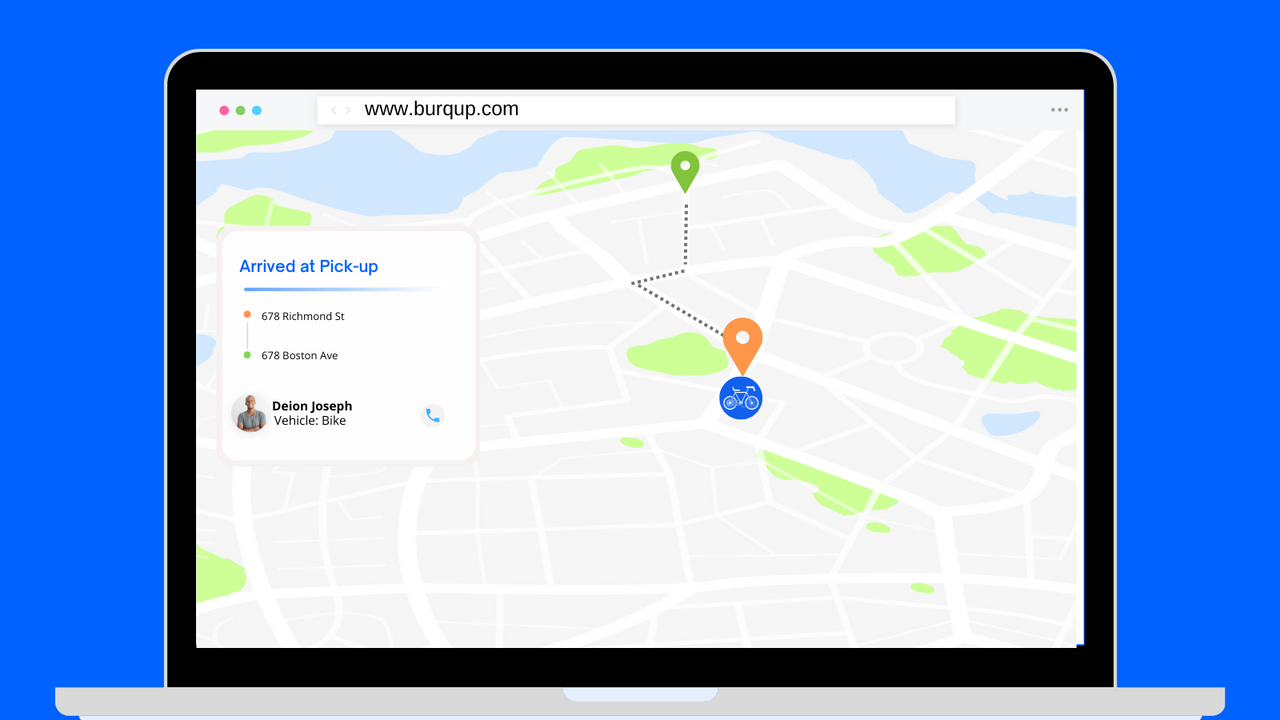Click the blue bike courier icon
This screenshot has height=720, width=1280.
(x=741, y=398)
